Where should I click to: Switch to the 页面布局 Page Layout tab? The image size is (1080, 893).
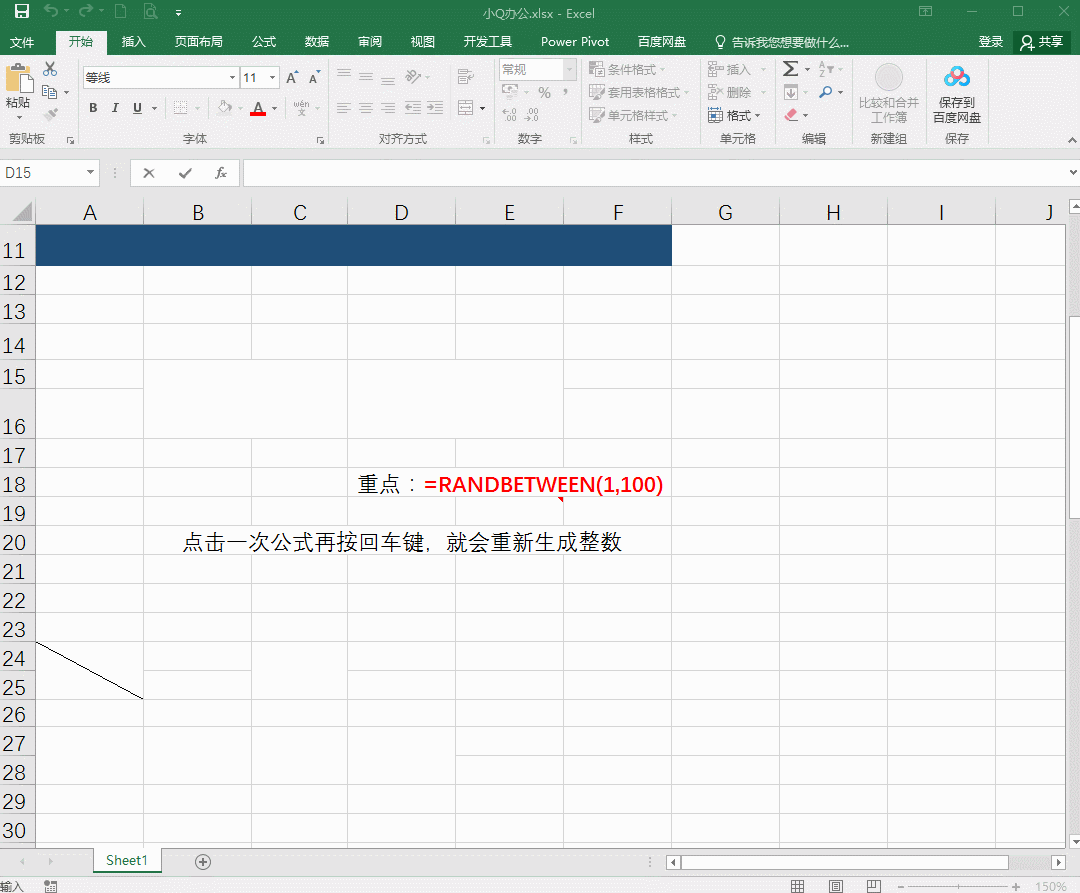pos(198,42)
